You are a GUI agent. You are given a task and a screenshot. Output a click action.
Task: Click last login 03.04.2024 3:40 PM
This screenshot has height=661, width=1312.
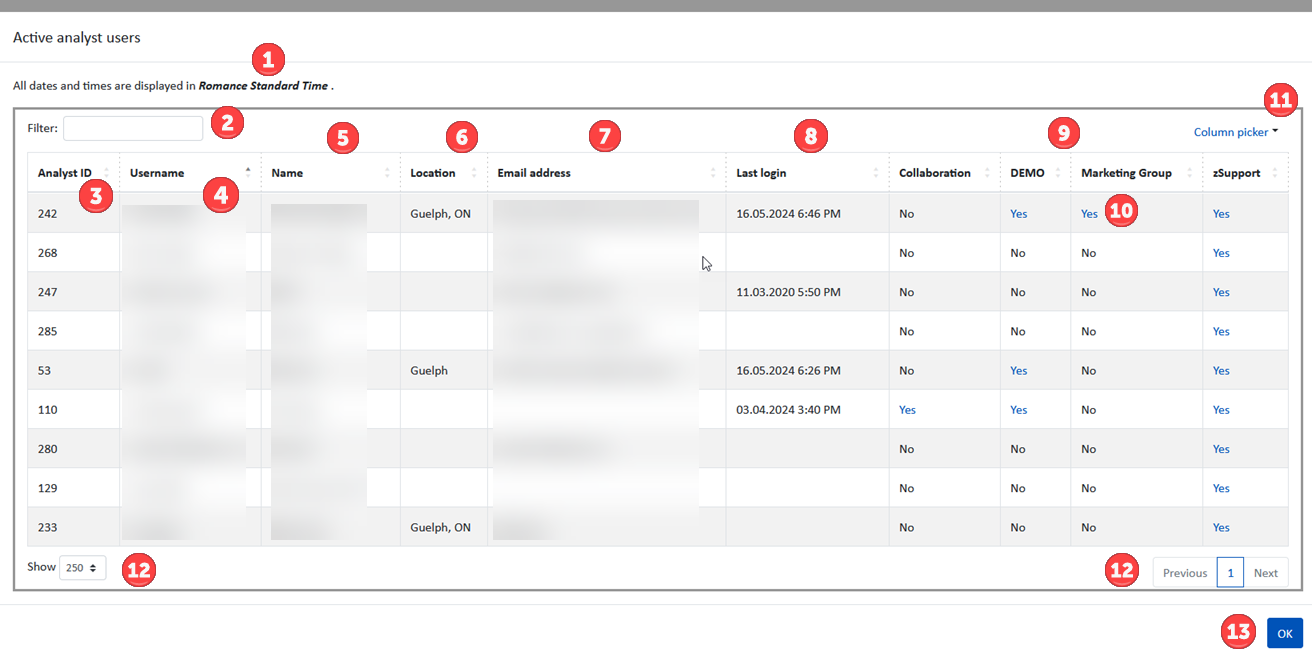coord(788,410)
